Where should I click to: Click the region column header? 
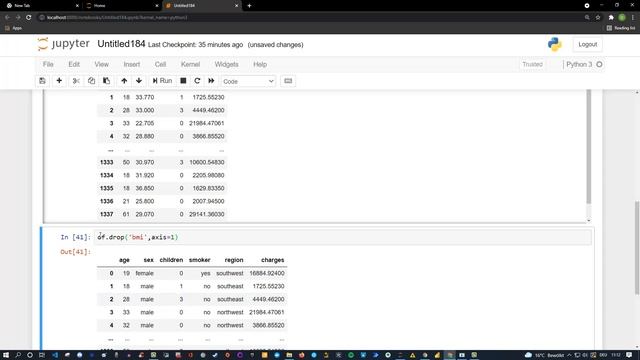[234, 260]
